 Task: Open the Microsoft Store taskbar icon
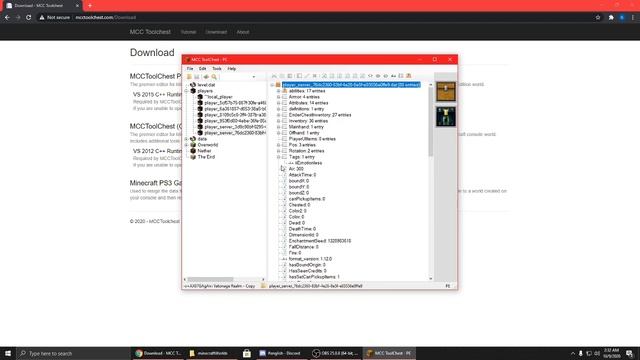[247, 353]
